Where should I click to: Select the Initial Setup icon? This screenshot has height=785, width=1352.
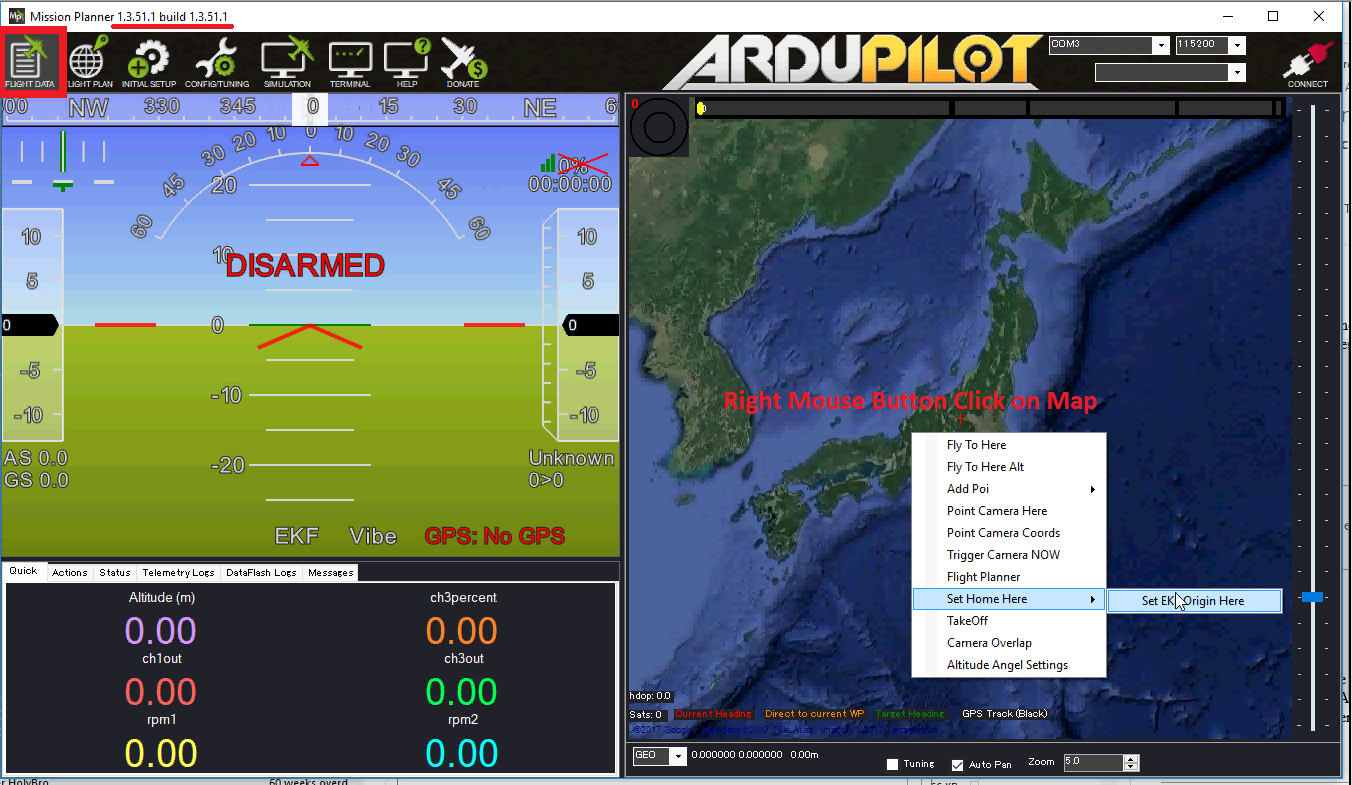148,61
